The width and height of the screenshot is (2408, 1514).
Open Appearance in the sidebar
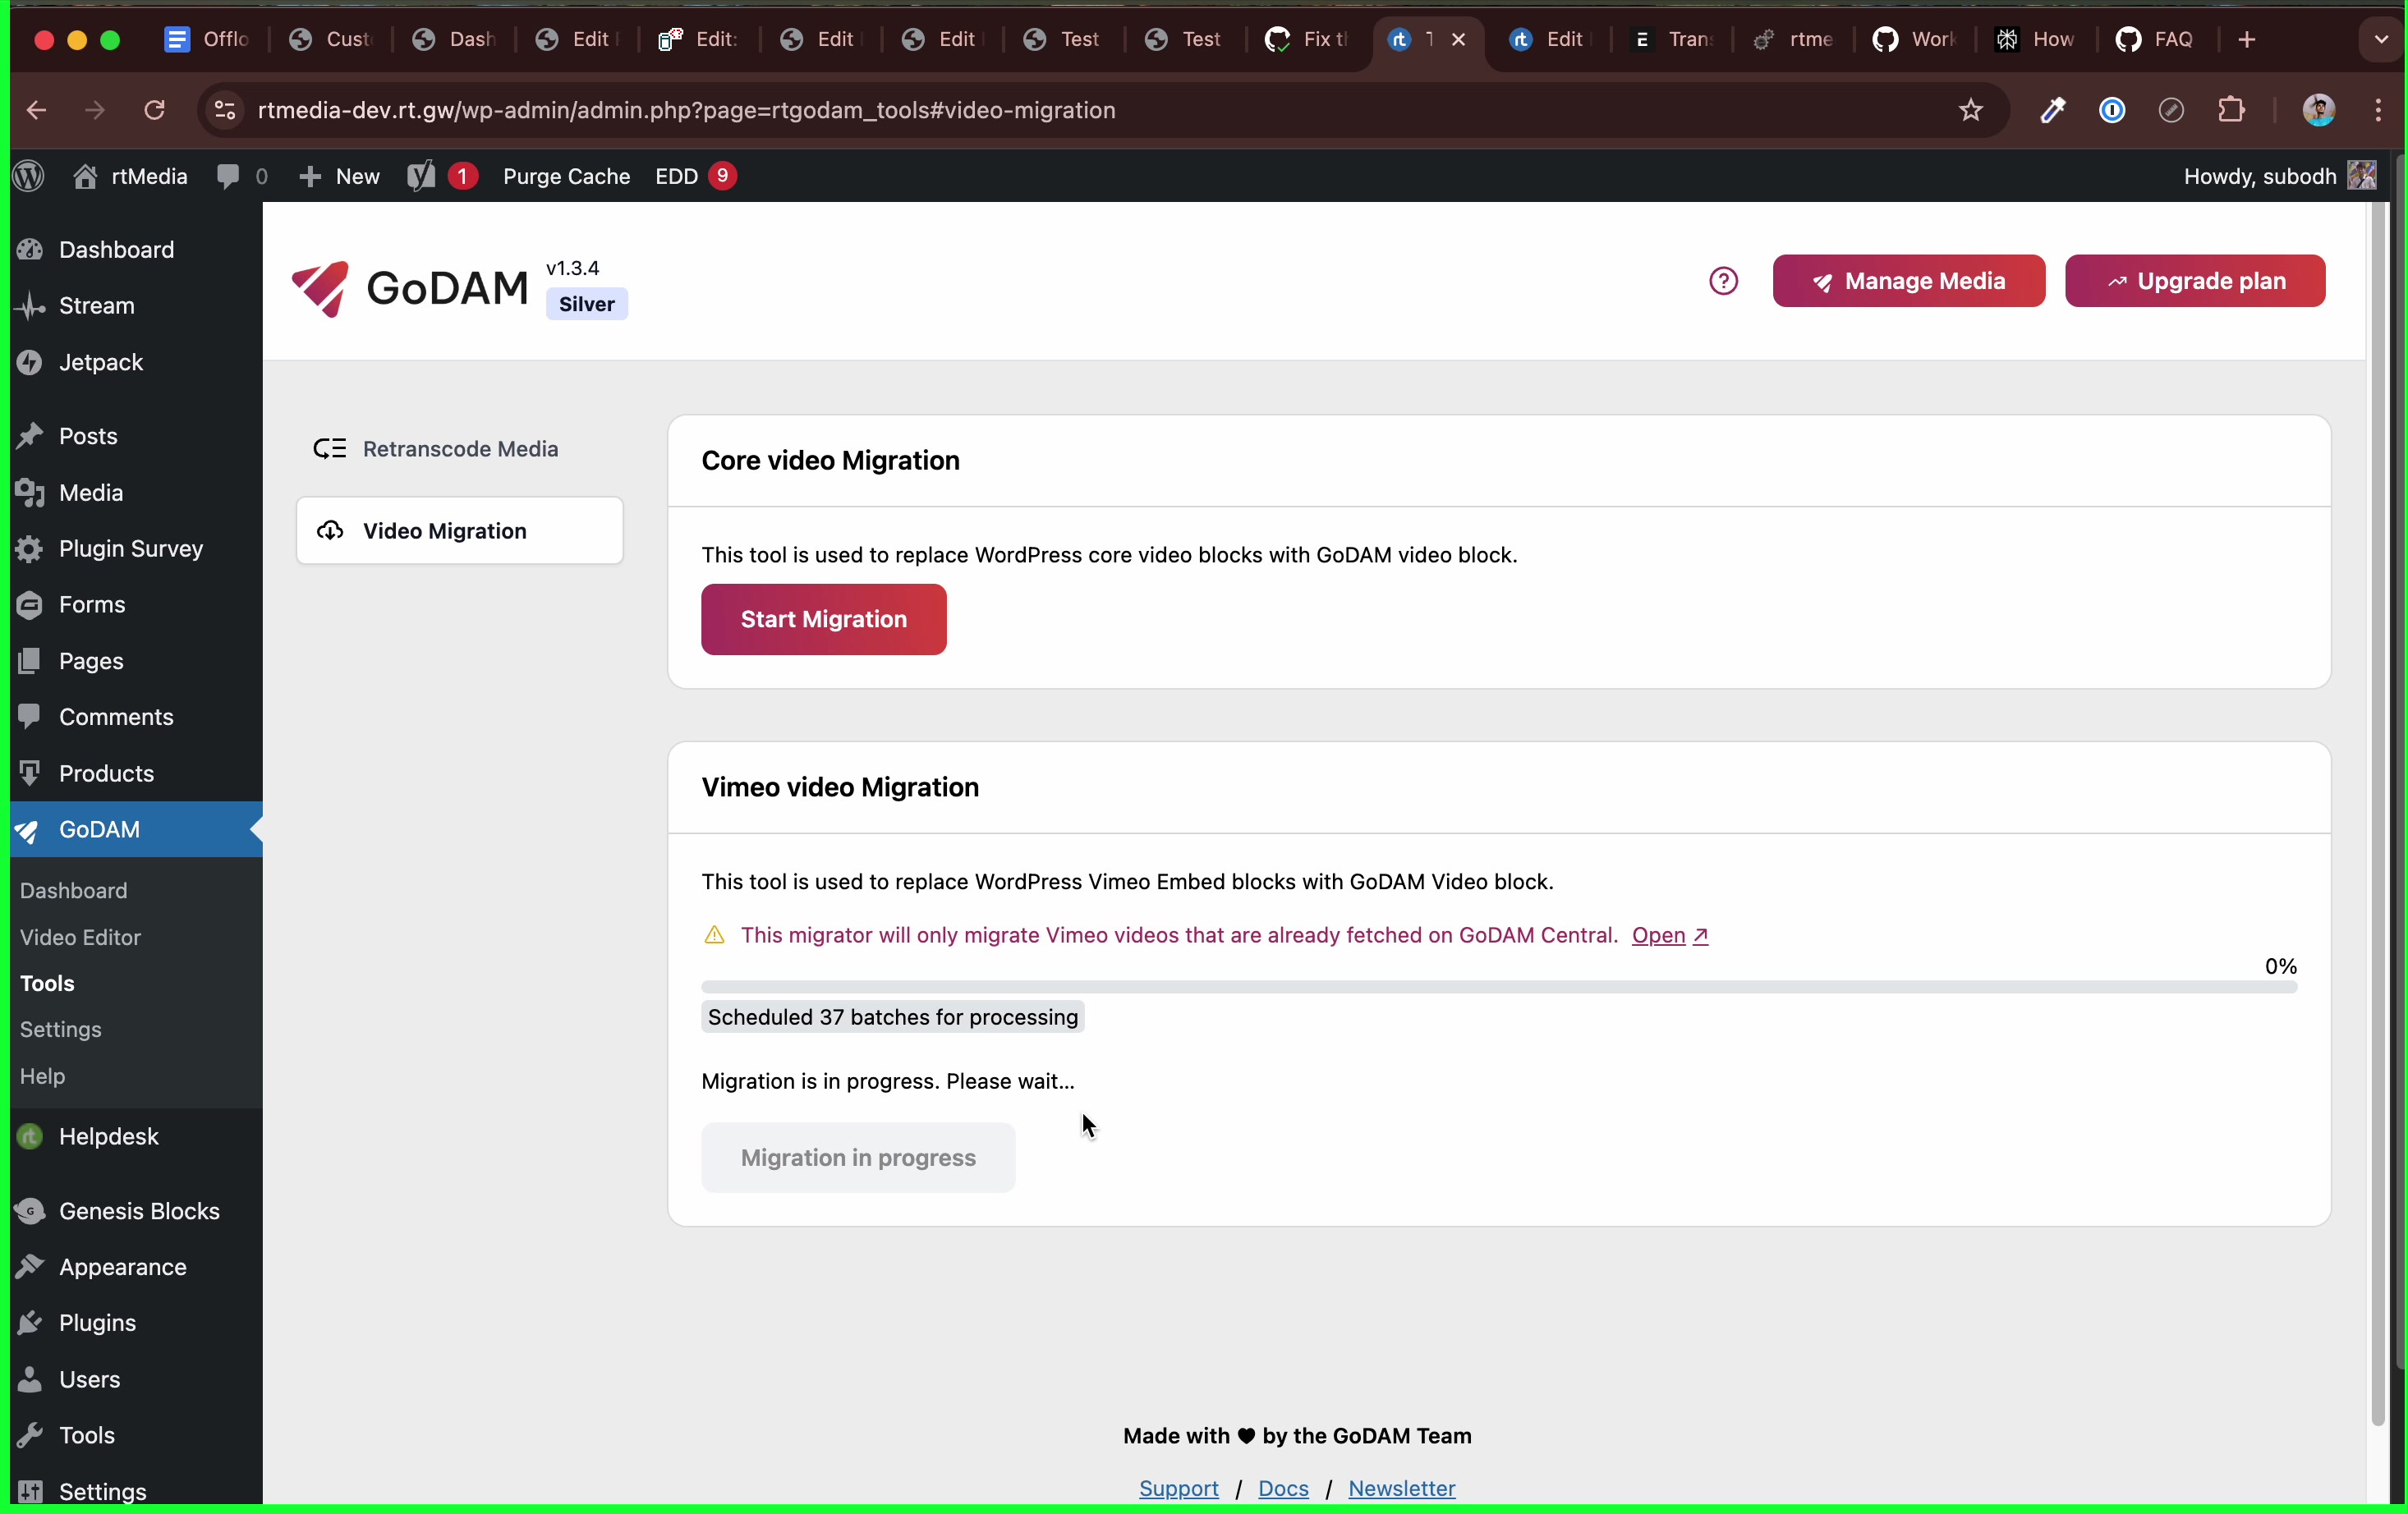pyautogui.click(x=136, y=1267)
